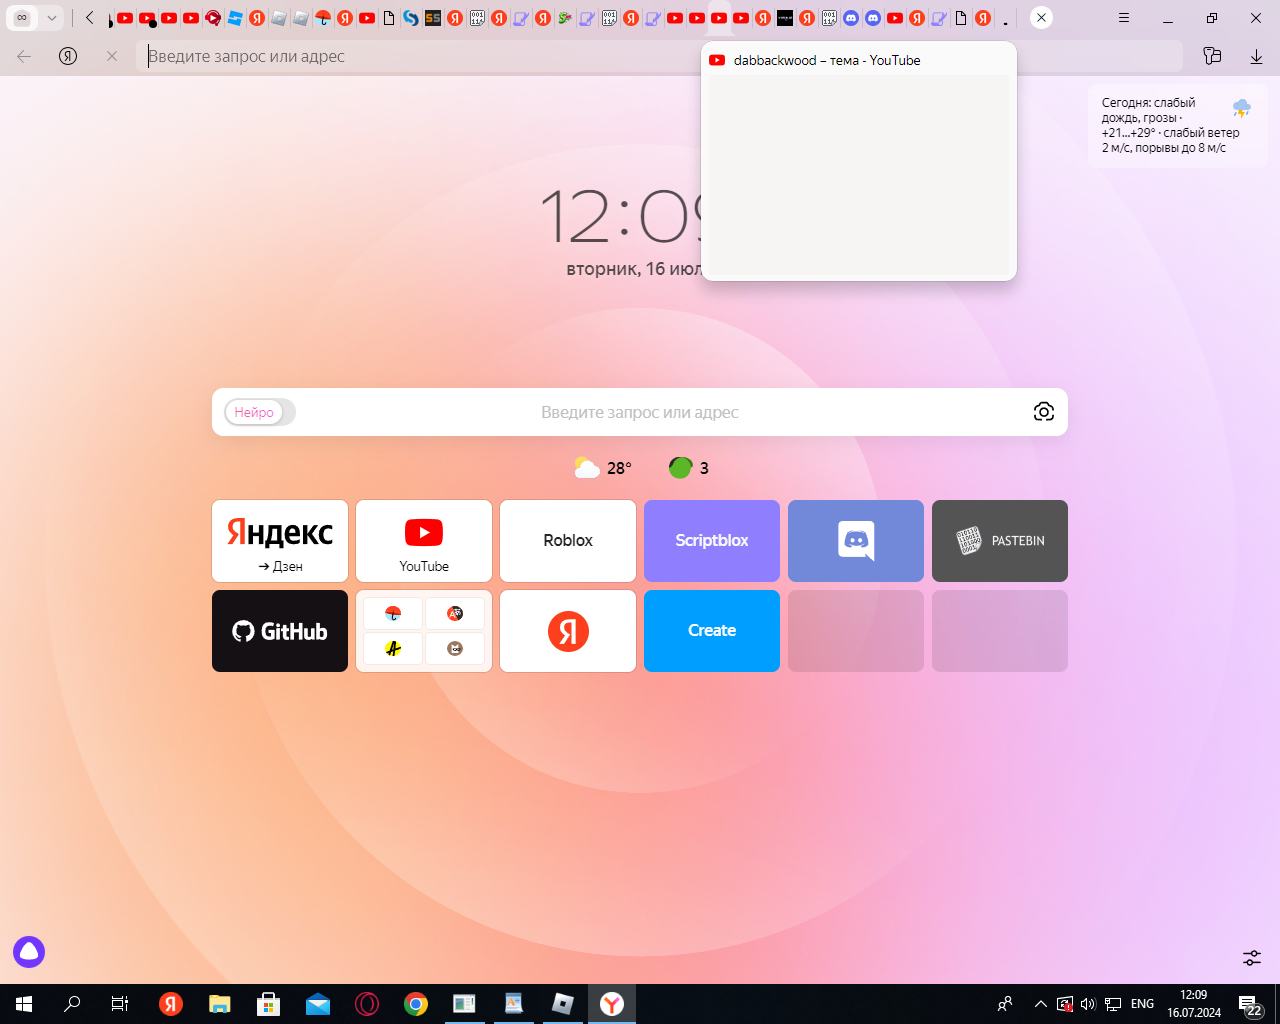Viewport: 1280px width, 1024px height.
Task: Open the Discord tile
Action: click(x=856, y=541)
